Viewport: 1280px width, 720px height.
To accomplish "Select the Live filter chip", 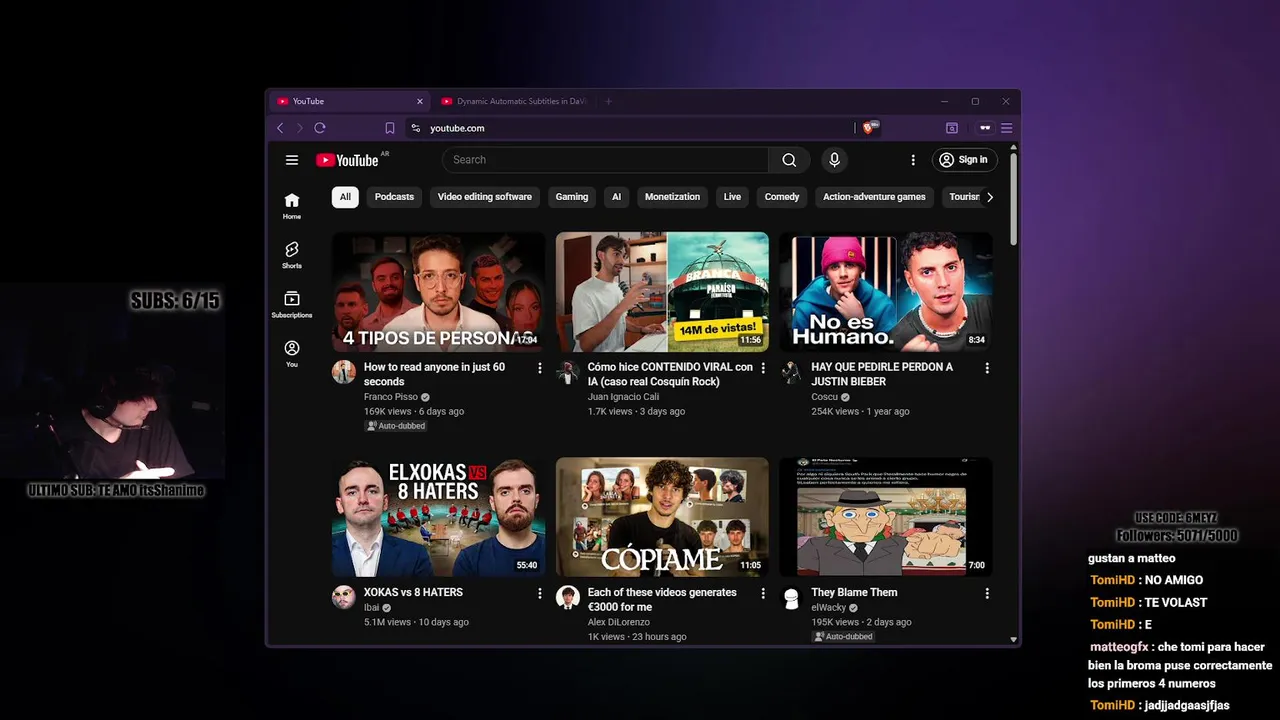I will [732, 197].
